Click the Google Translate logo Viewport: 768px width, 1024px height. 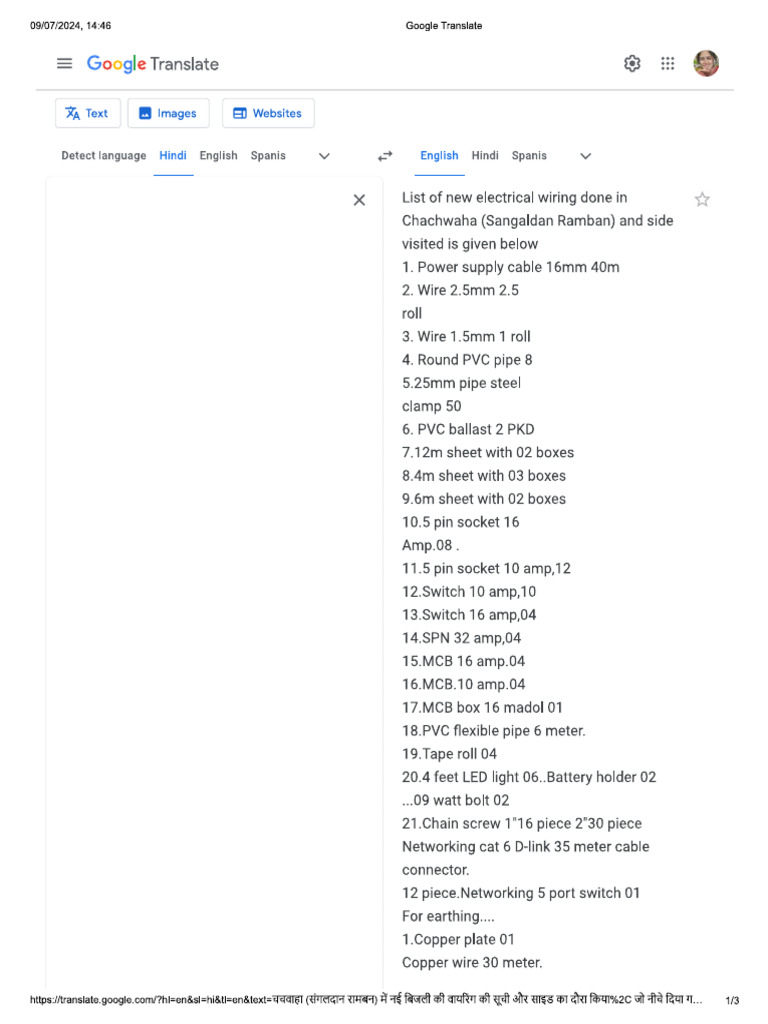point(152,64)
